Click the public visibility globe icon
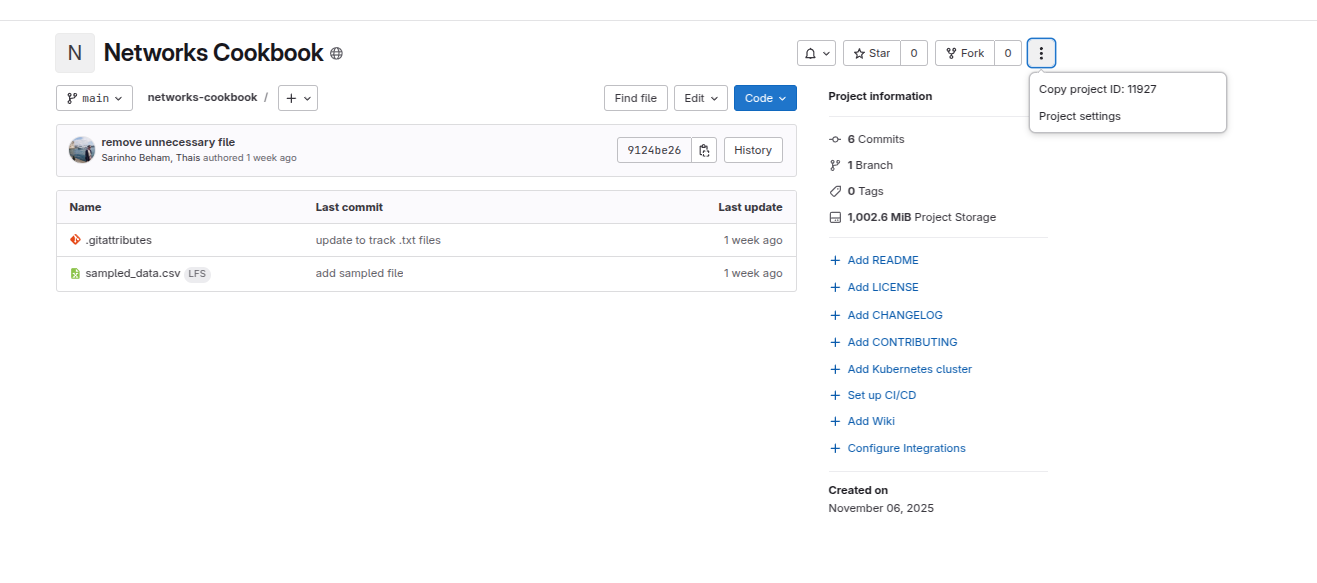This screenshot has height=583, width=1317. (336, 54)
